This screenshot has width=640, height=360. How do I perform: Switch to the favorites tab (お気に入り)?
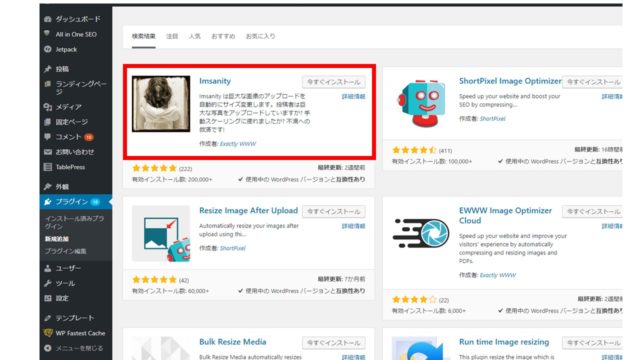(260, 36)
